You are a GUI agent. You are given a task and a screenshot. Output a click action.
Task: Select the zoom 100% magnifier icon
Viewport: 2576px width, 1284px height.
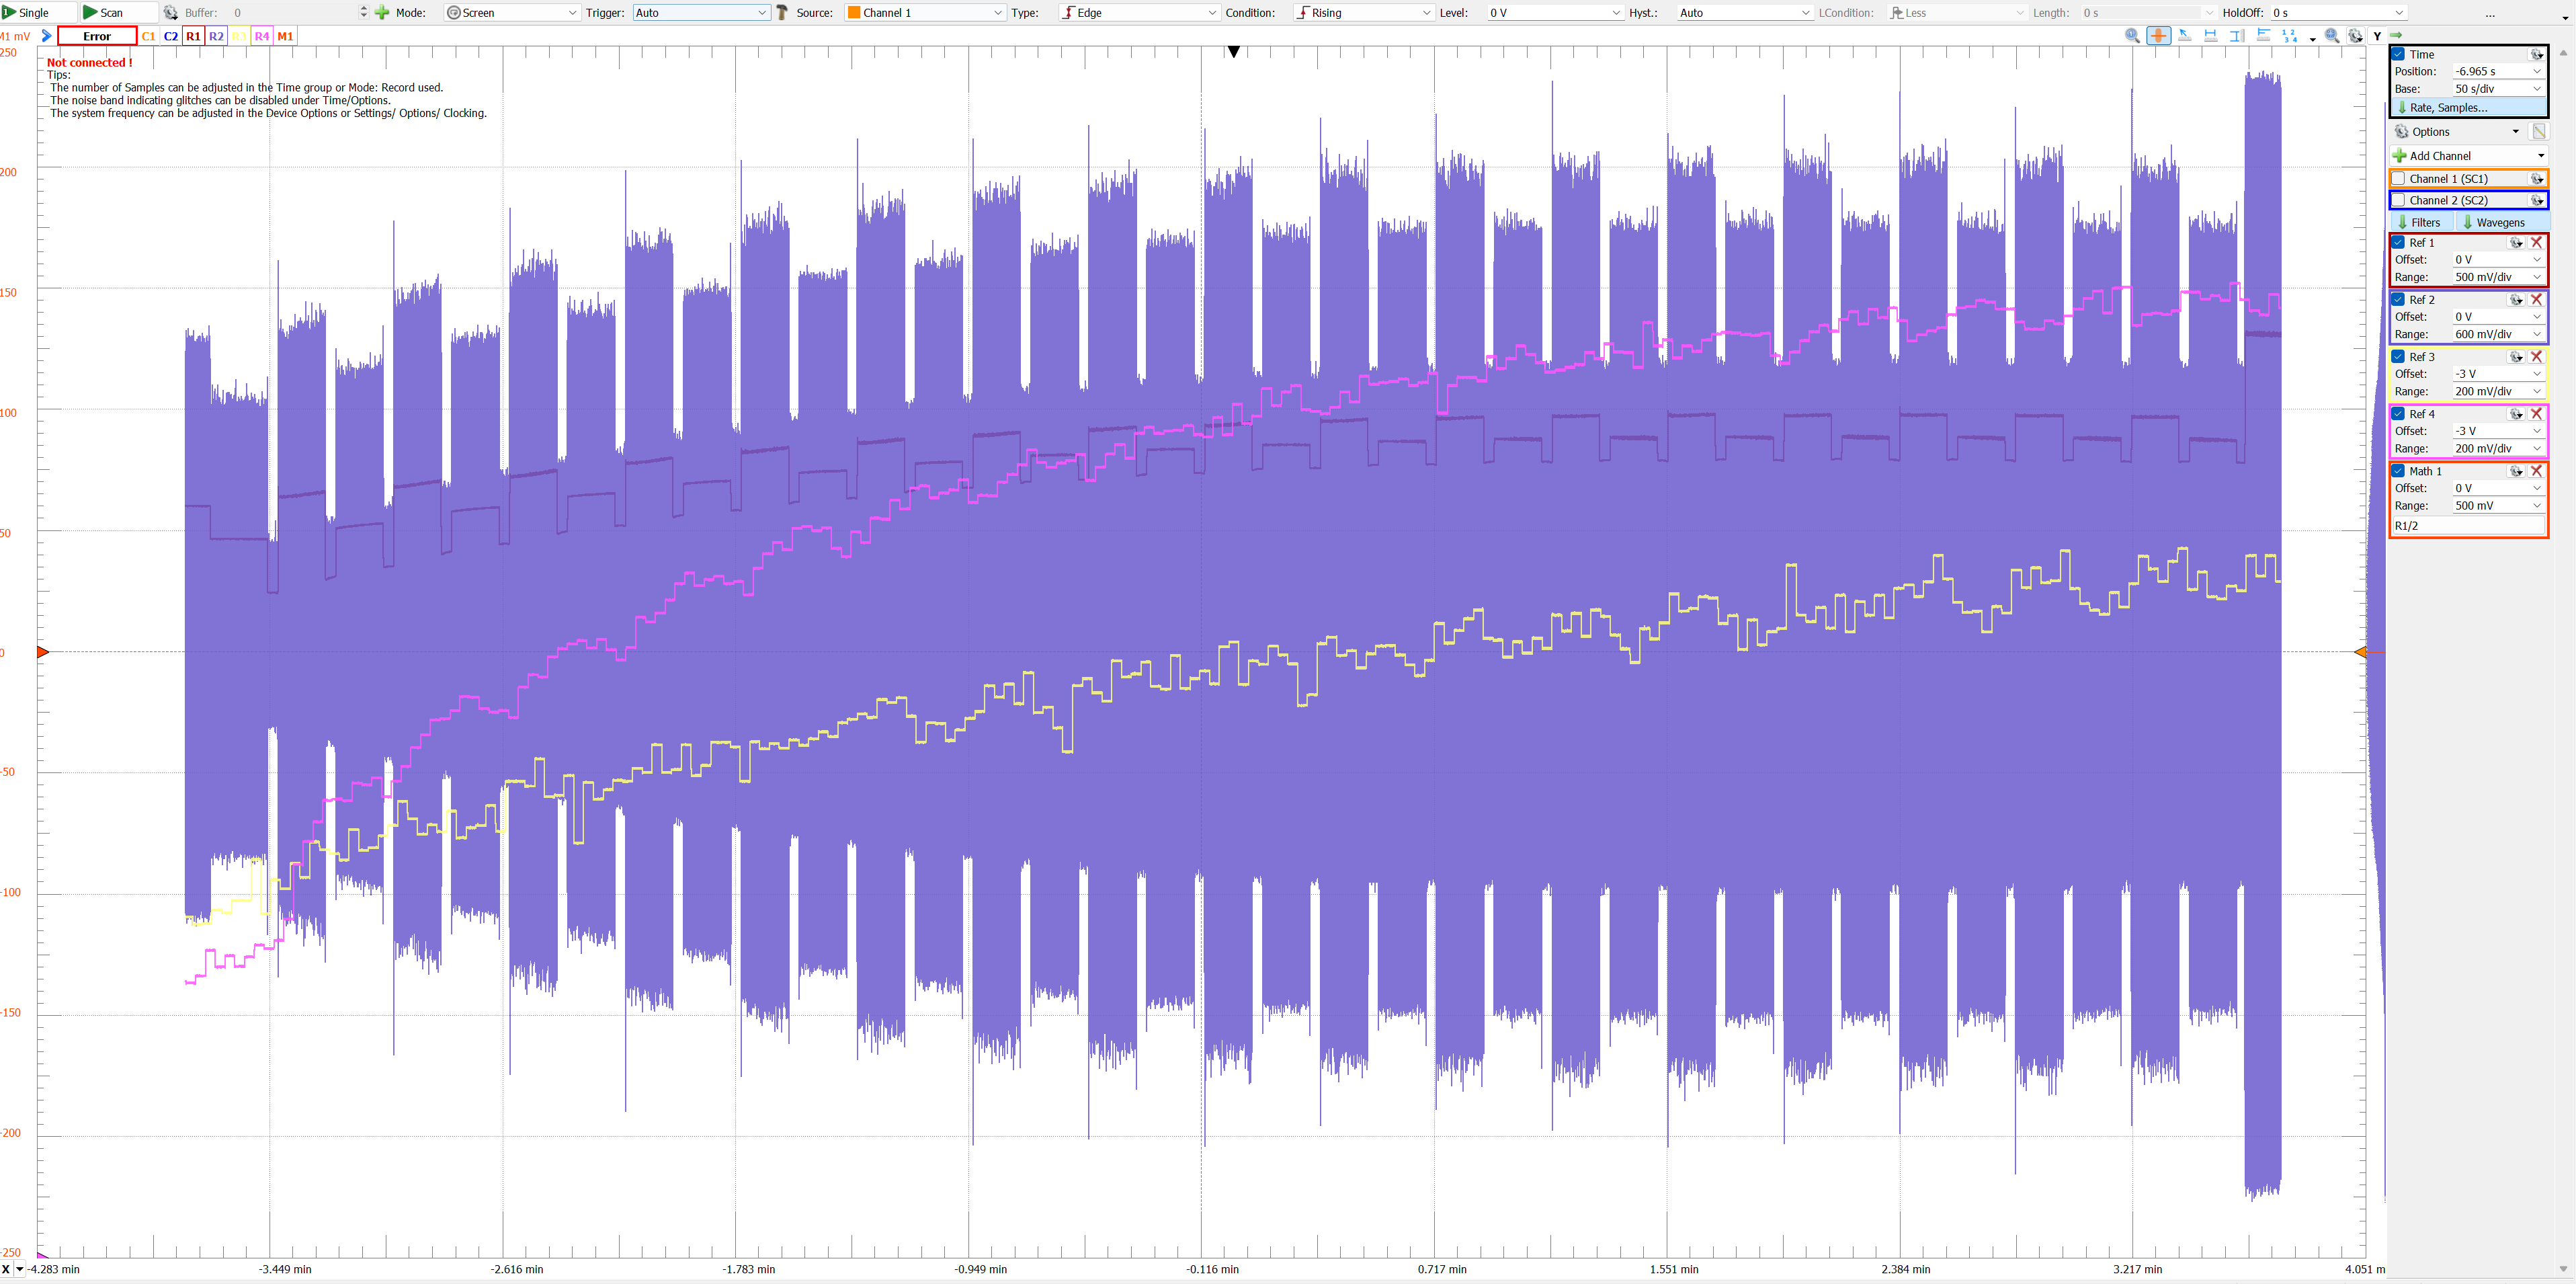point(2132,36)
